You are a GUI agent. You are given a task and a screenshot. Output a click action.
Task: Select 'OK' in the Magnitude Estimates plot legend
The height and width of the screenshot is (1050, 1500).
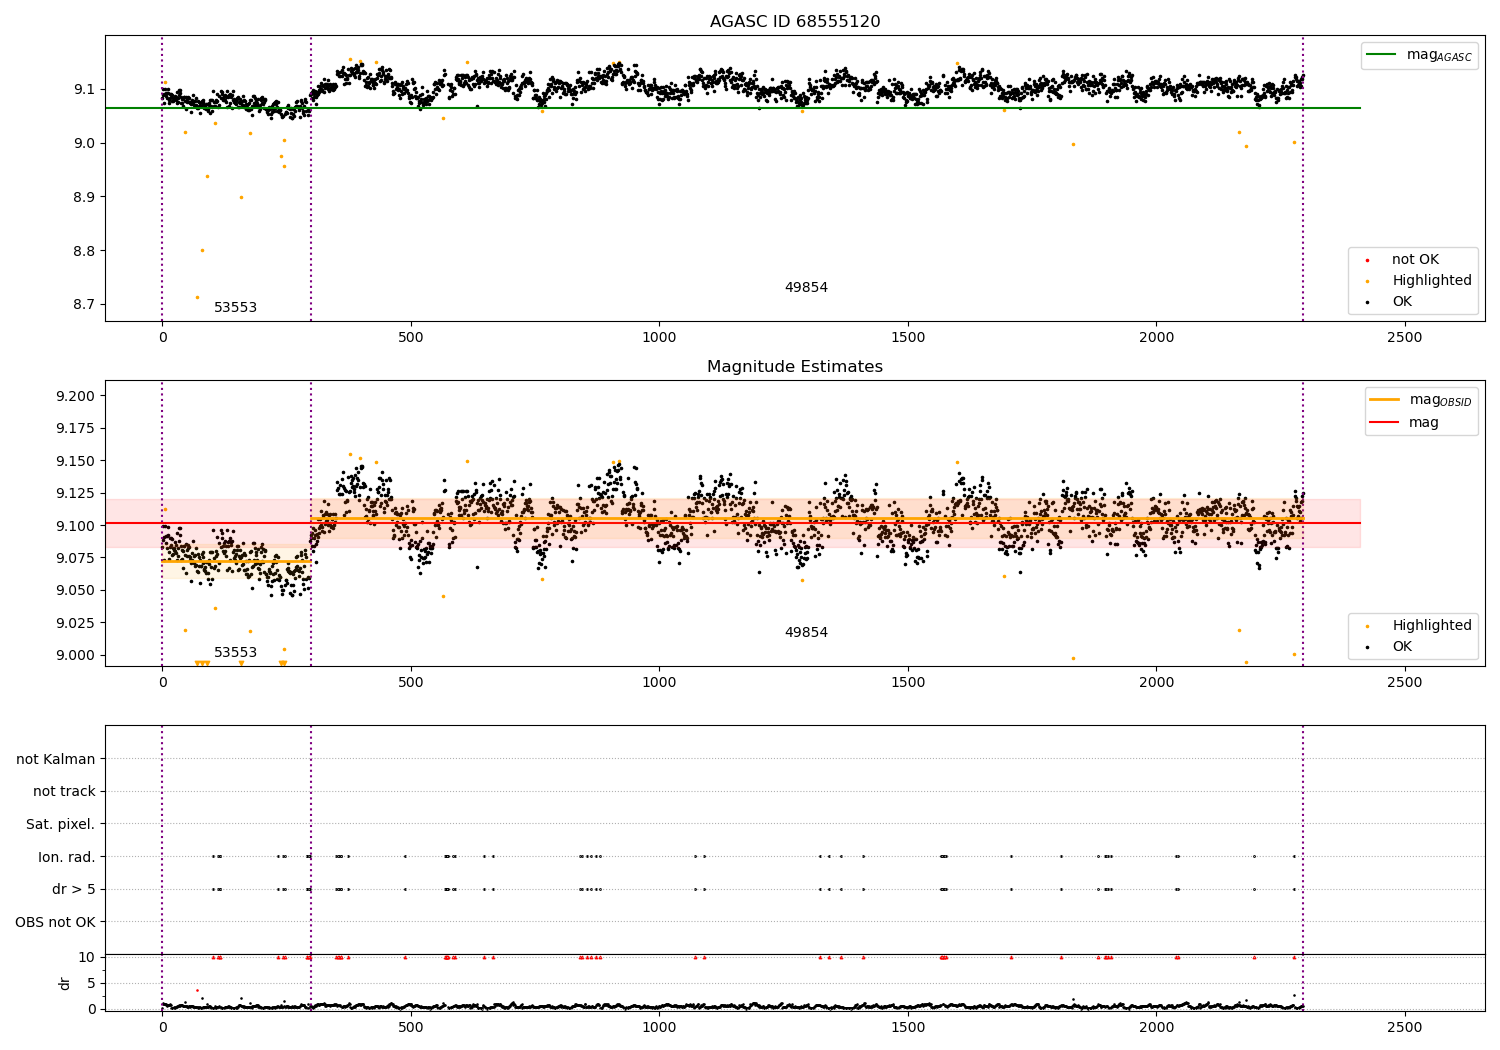[x=1402, y=647]
